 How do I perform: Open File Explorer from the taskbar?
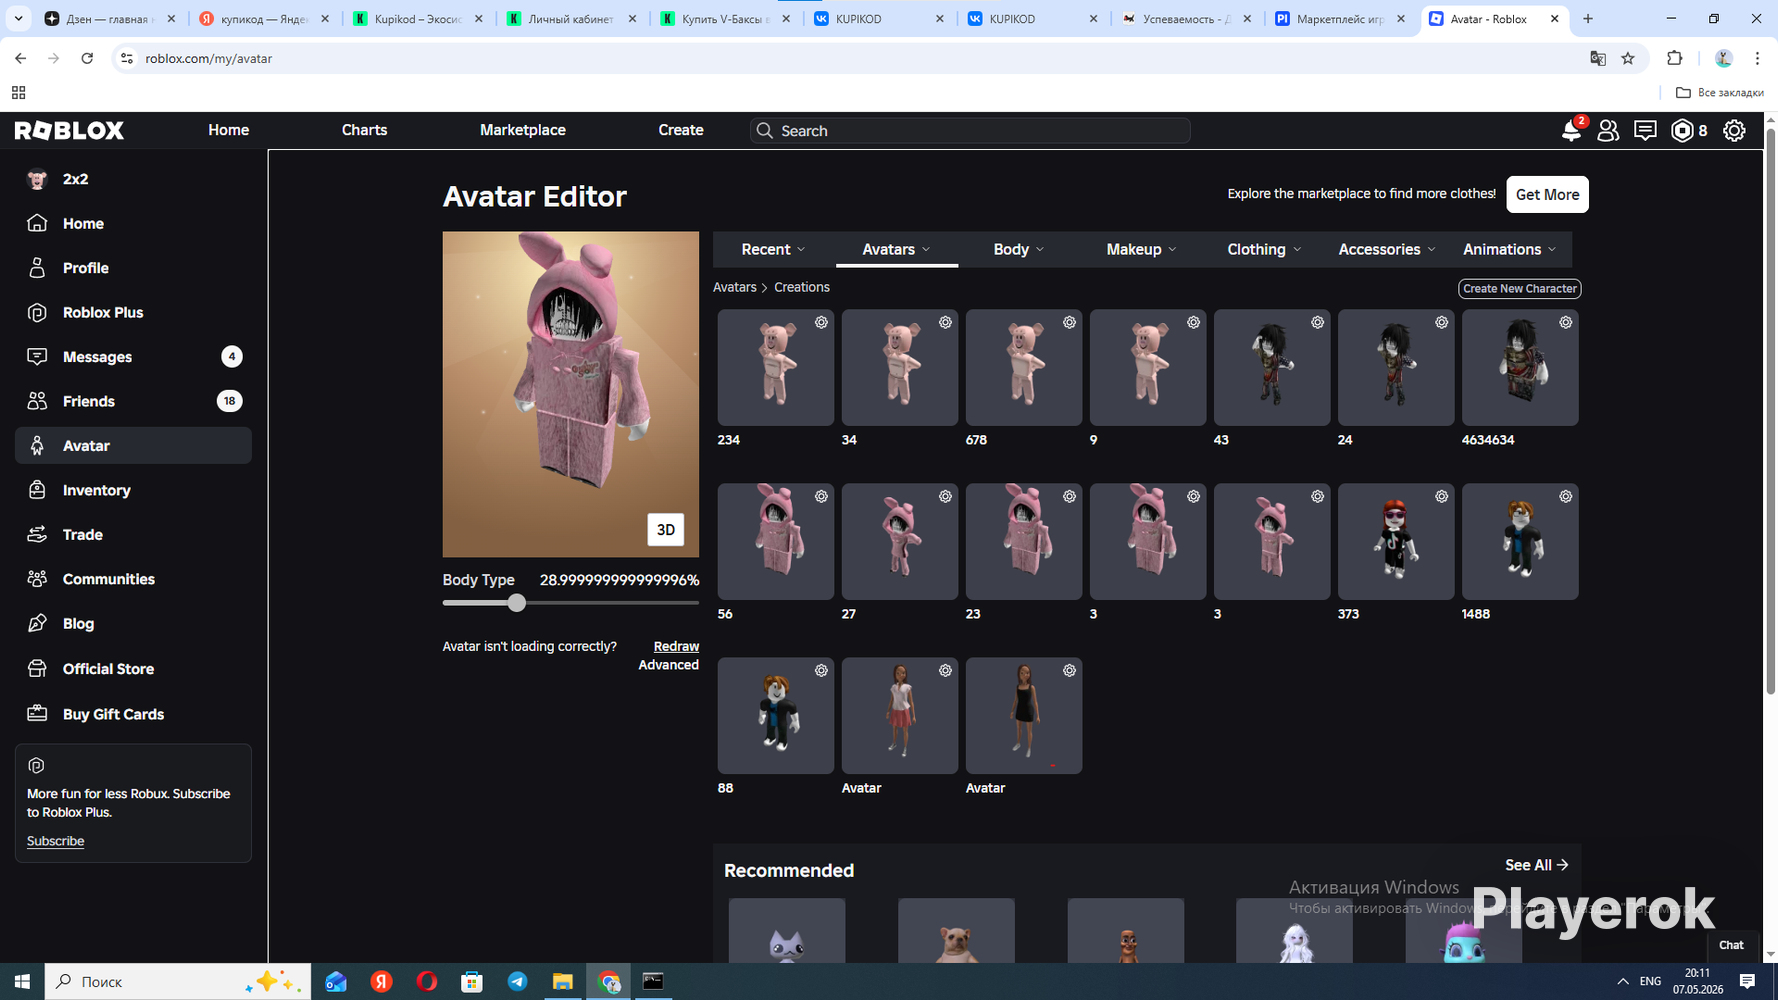point(563,981)
